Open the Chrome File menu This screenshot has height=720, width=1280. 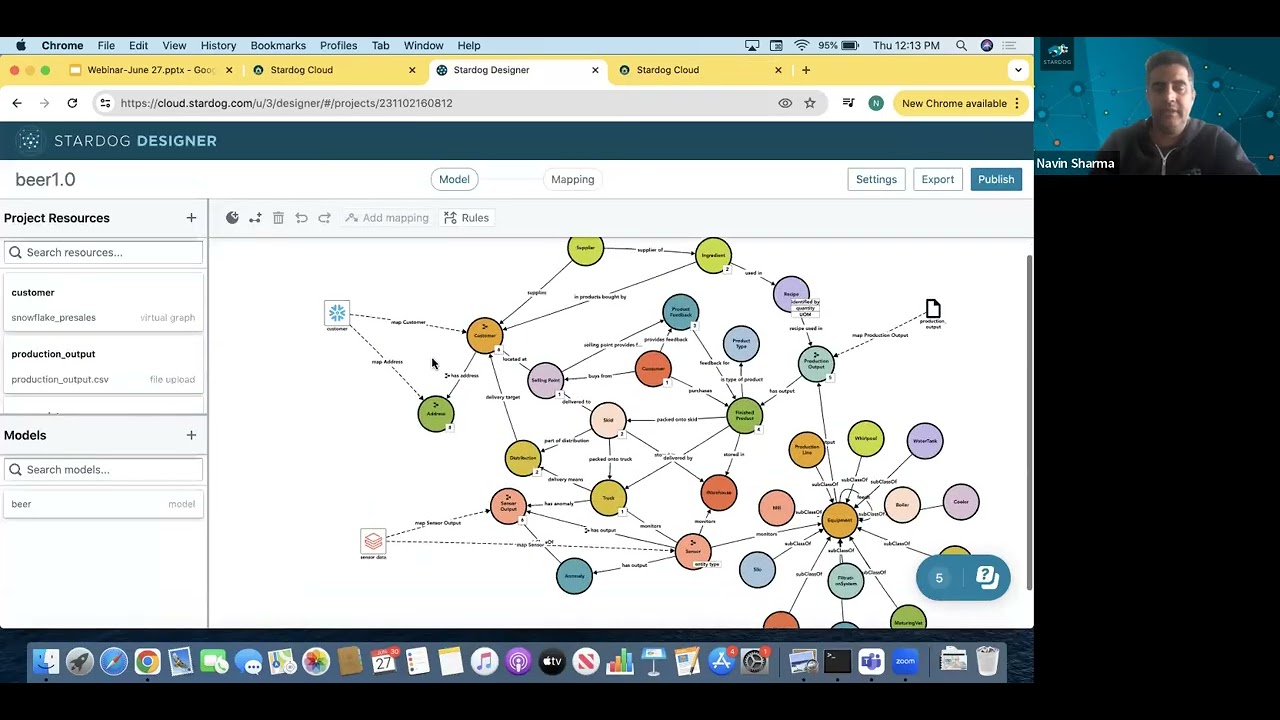pos(106,45)
